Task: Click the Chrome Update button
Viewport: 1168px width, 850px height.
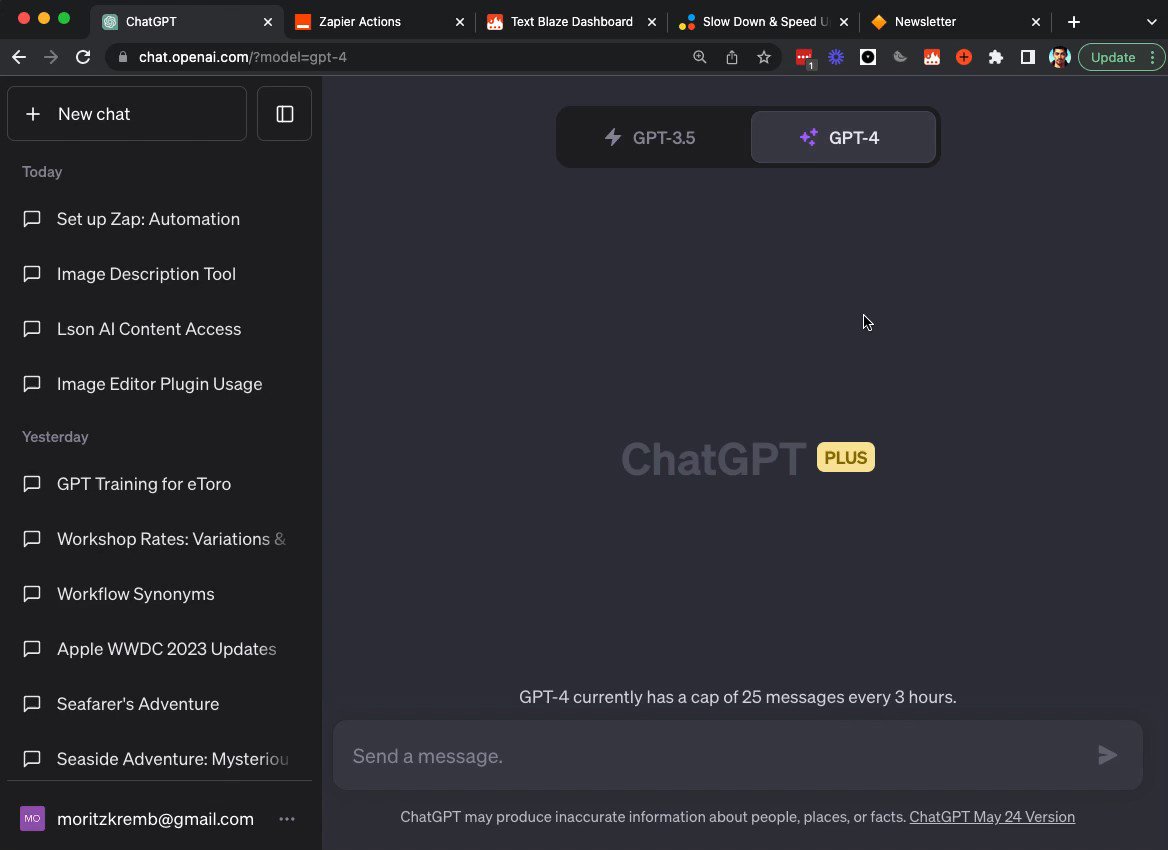Action: (1113, 57)
